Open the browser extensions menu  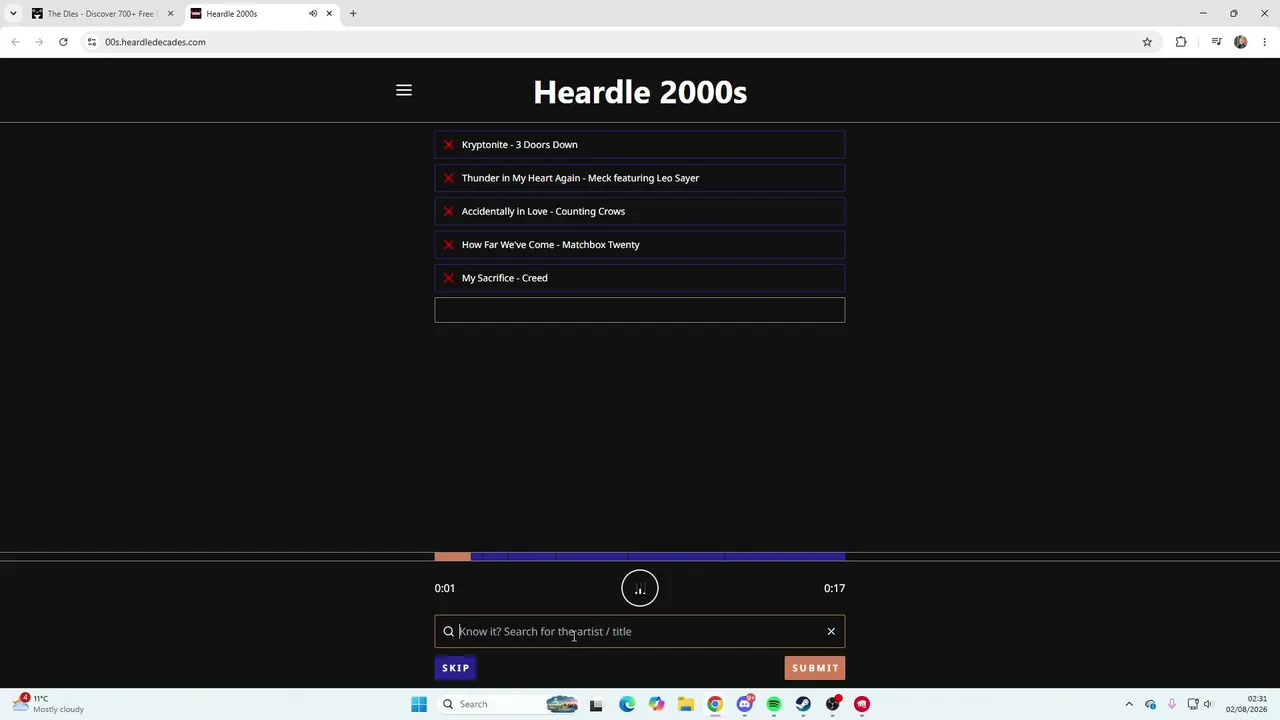click(x=1181, y=42)
